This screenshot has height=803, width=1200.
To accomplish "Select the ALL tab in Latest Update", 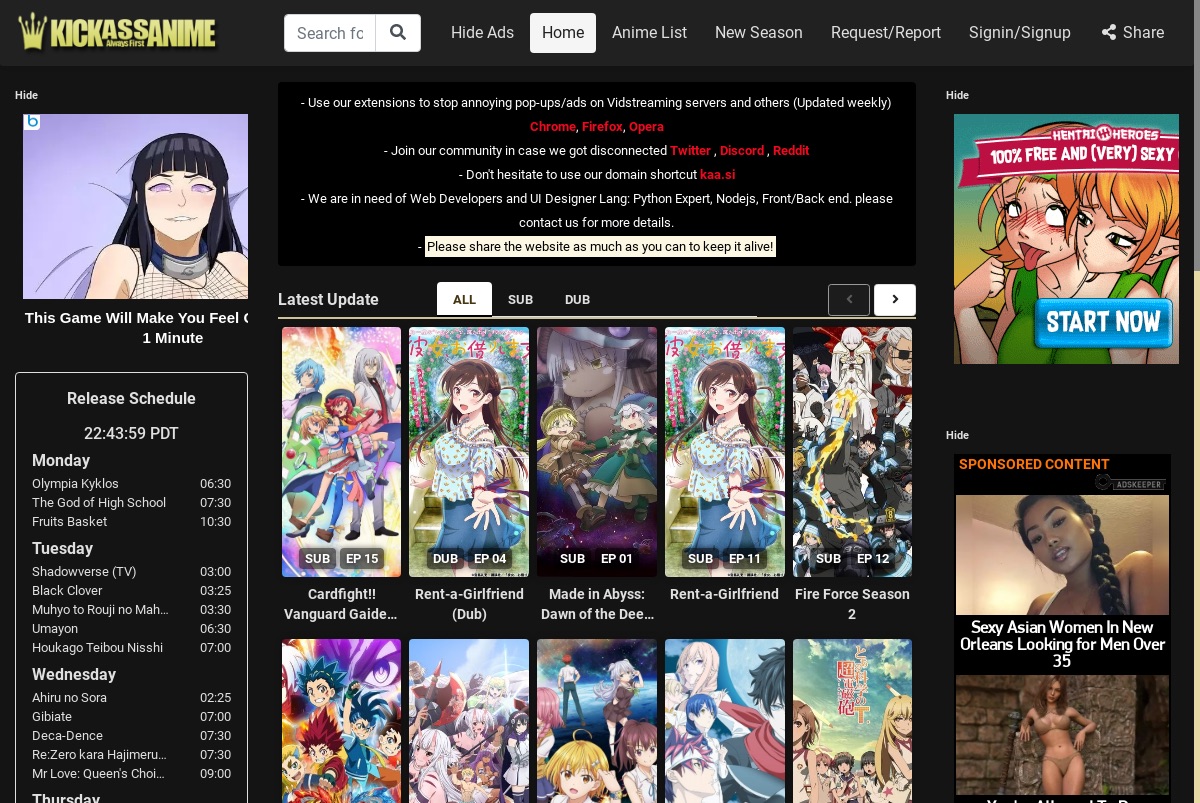I will click(464, 299).
